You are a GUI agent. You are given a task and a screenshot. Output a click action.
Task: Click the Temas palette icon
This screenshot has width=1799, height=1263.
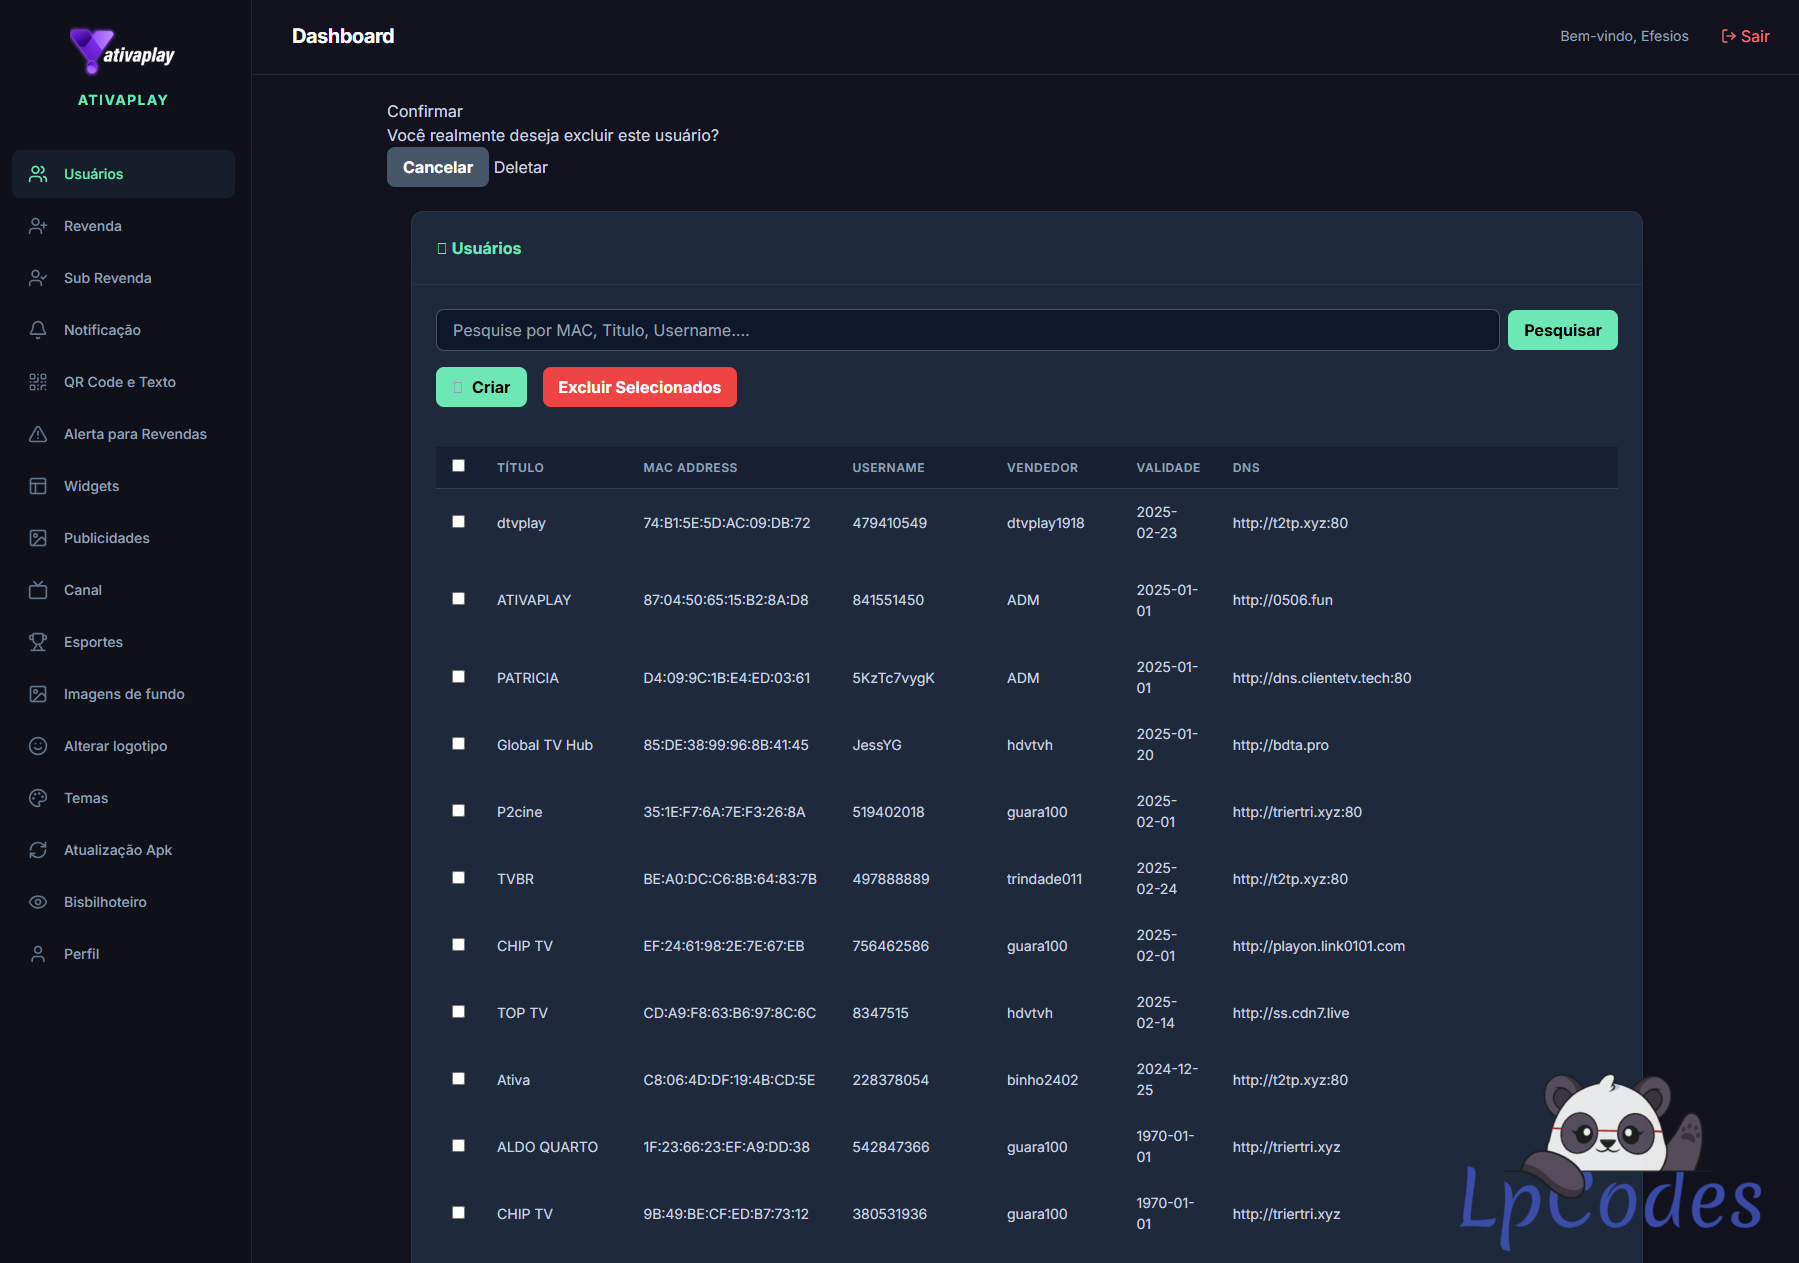coord(38,798)
